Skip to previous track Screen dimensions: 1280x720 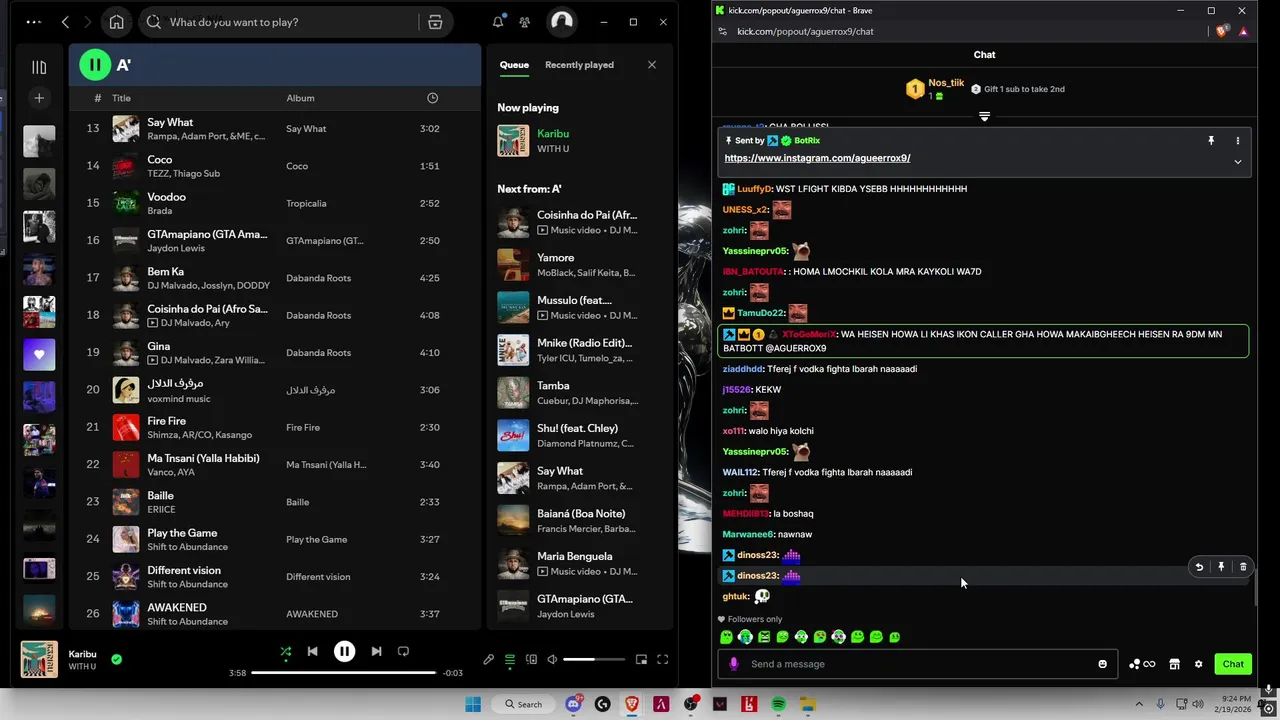(x=312, y=651)
